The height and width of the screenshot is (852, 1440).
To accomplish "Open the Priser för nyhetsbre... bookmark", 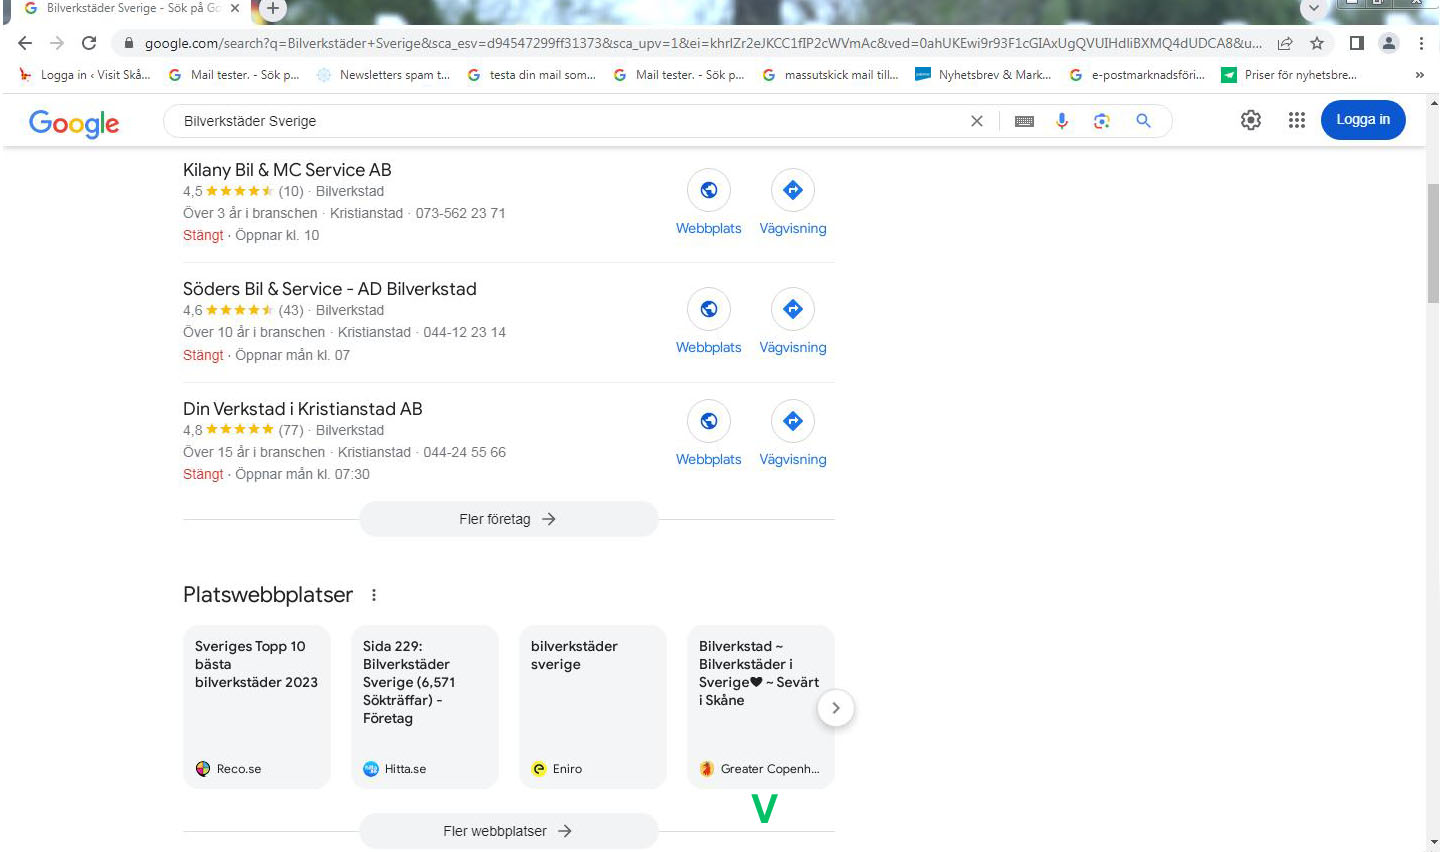I will click(1289, 75).
